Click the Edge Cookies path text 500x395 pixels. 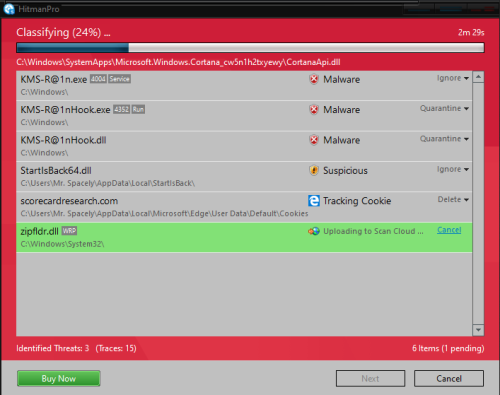pyautogui.click(x=164, y=214)
